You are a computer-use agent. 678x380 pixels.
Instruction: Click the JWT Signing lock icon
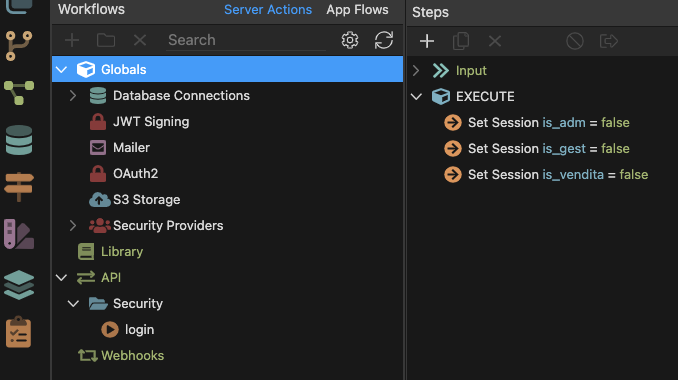98,121
